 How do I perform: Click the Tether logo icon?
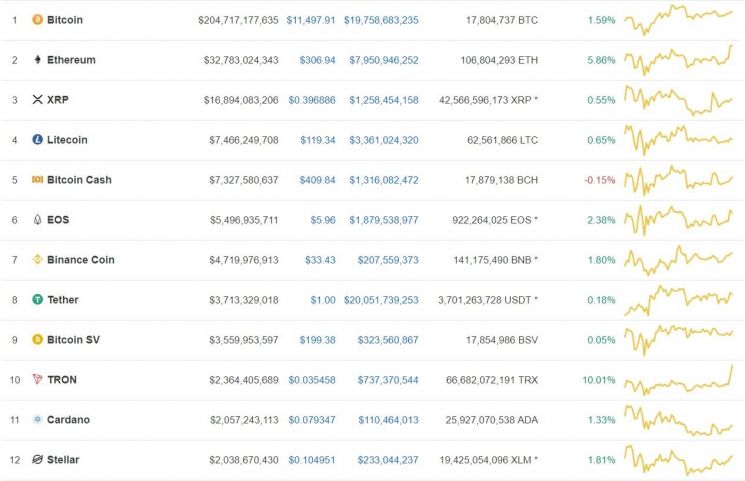pos(38,300)
